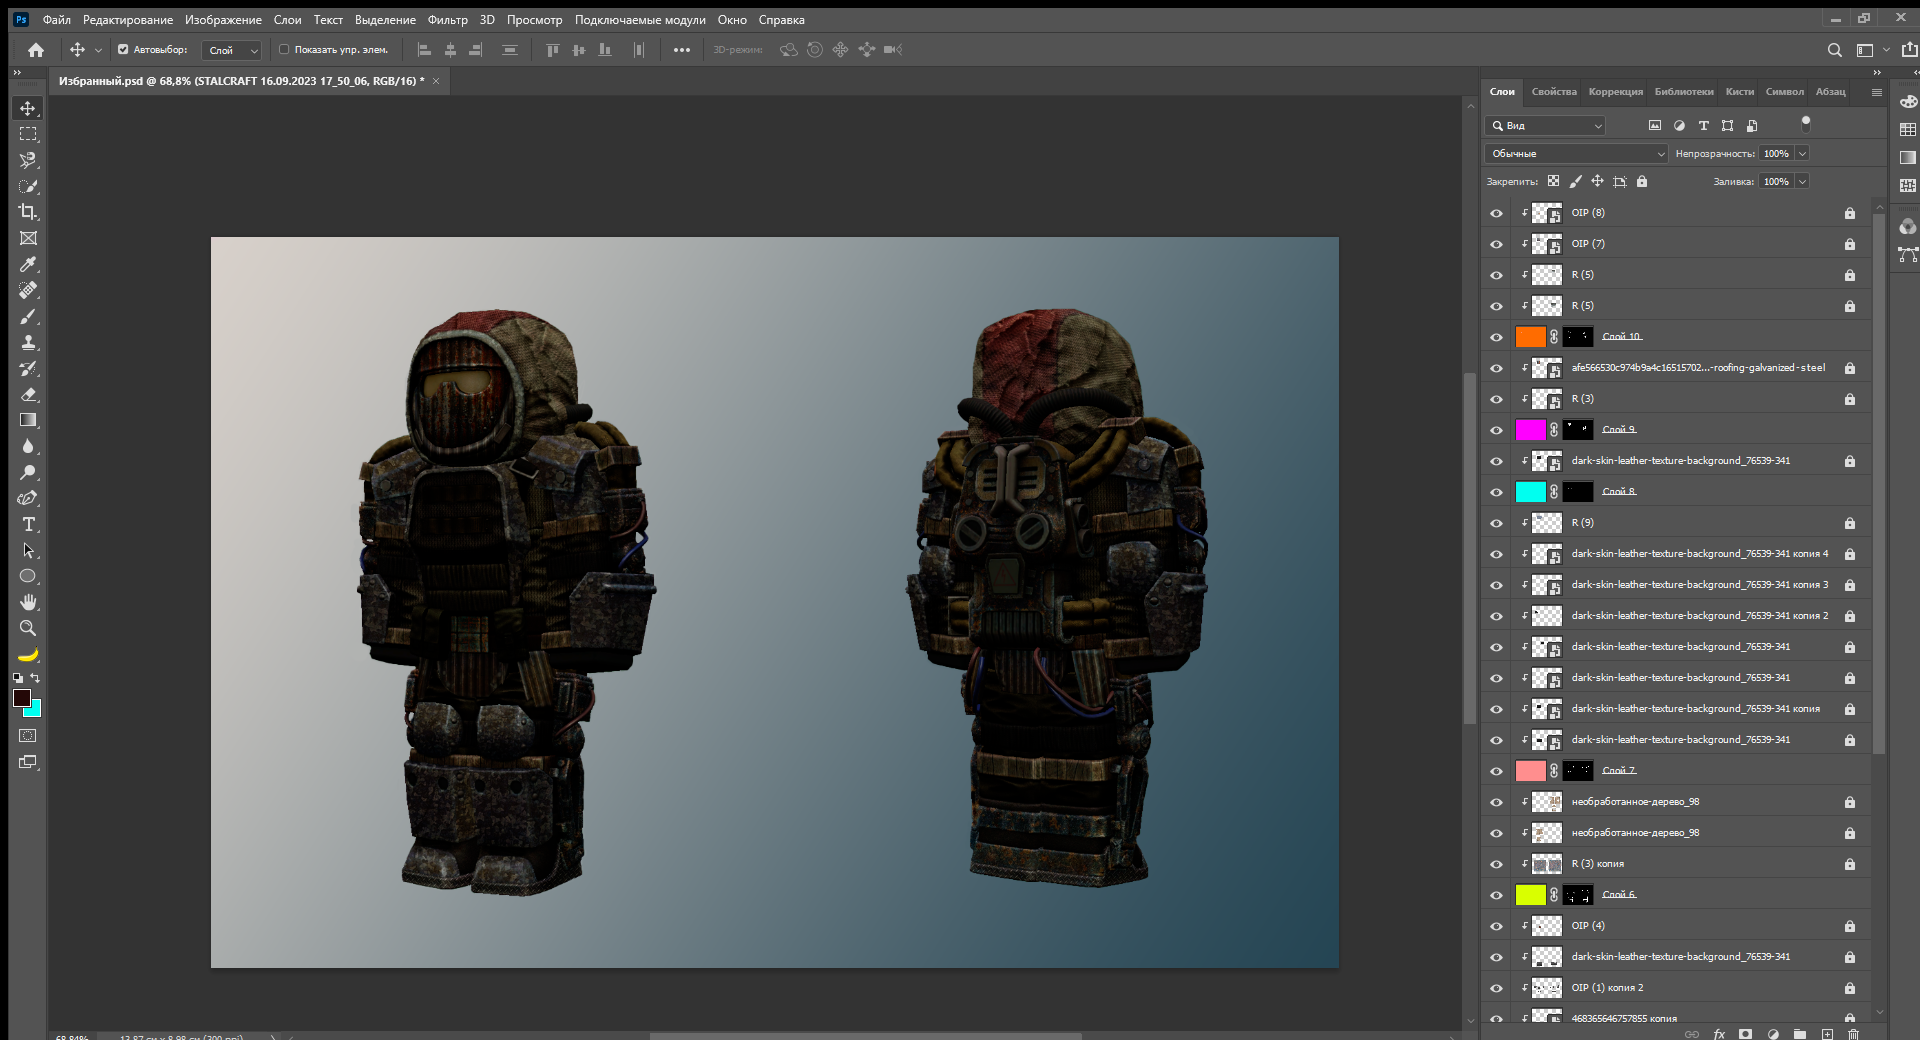Open the Непрозрачность opacity dropdown arrow
The height and width of the screenshot is (1040, 1920).
coord(1802,154)
